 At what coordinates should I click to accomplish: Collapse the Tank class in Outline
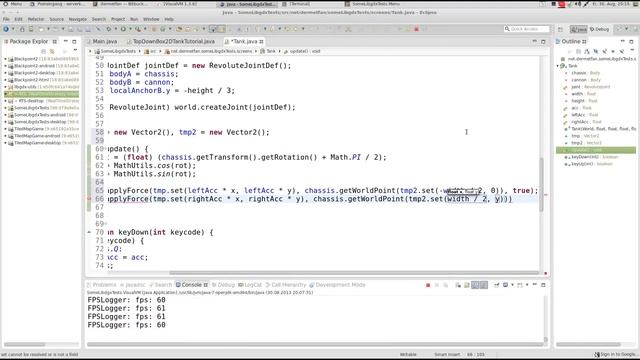coord(558,66)
